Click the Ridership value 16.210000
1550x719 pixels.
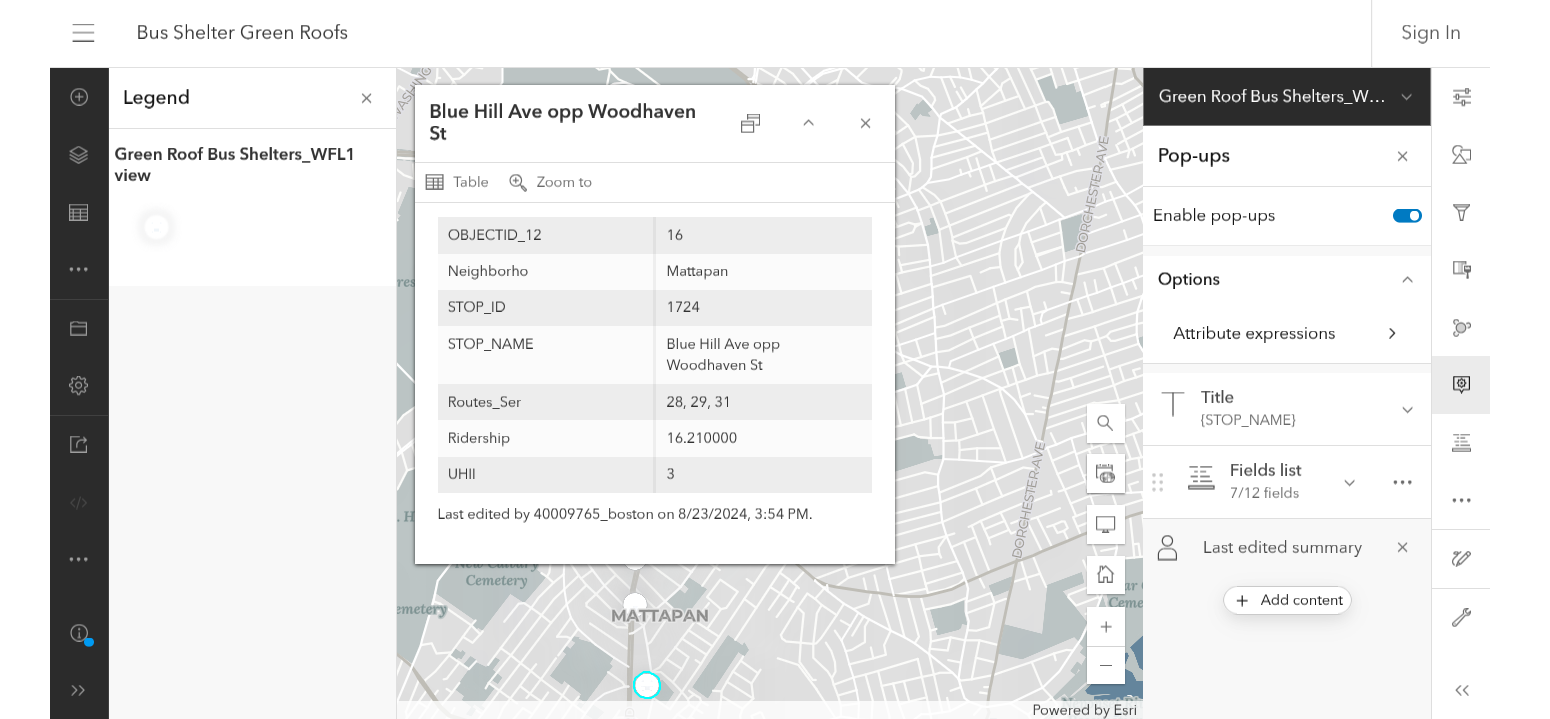coord(701,438)
